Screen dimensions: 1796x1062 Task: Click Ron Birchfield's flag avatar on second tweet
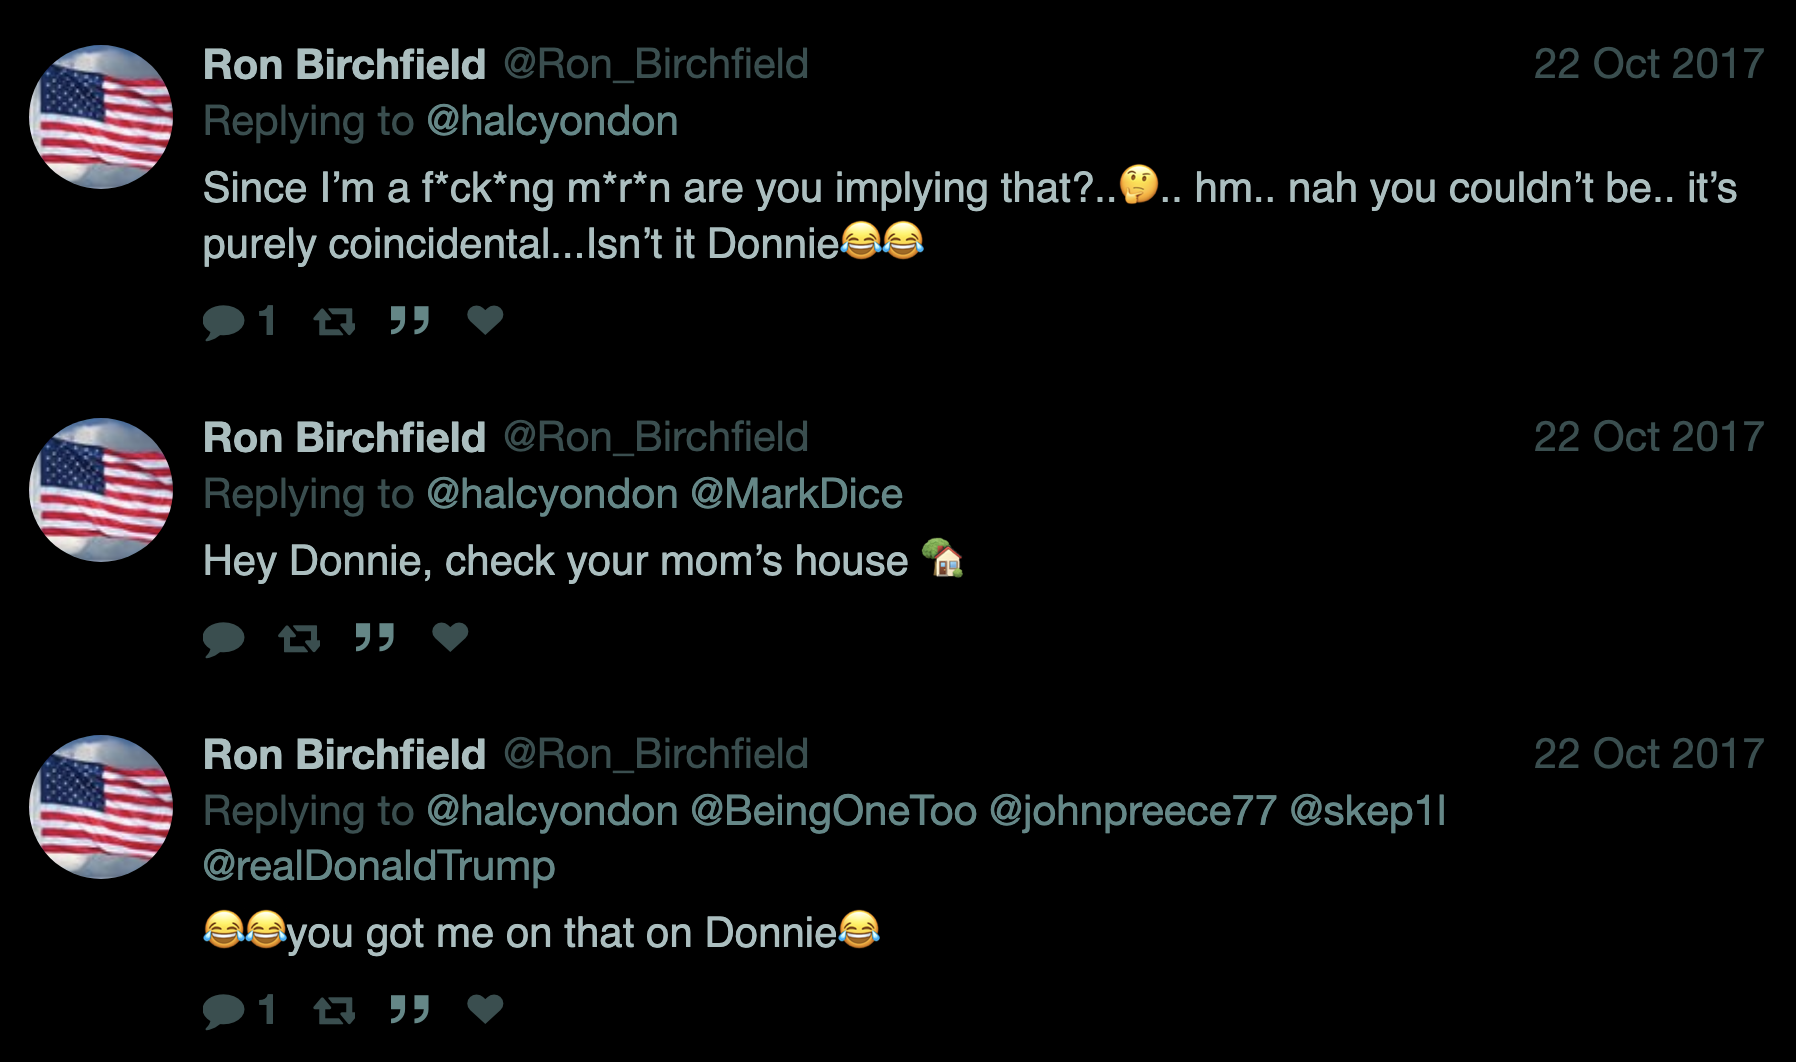click(x=101, y=490)
